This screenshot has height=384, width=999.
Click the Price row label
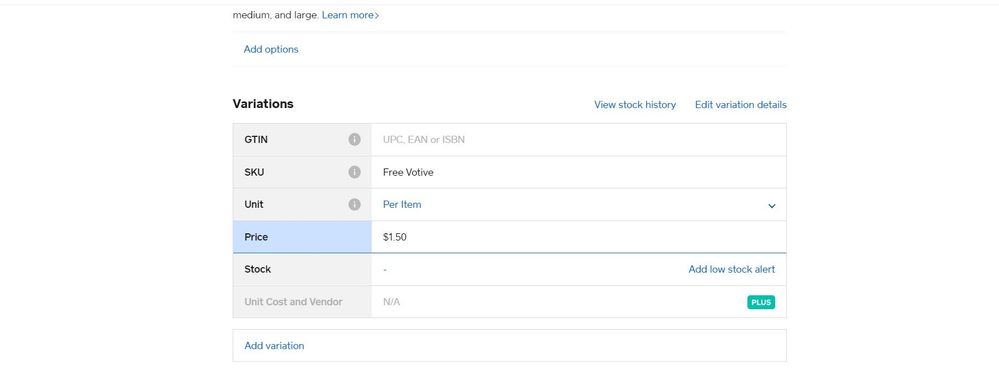click(x=256, y=237)
